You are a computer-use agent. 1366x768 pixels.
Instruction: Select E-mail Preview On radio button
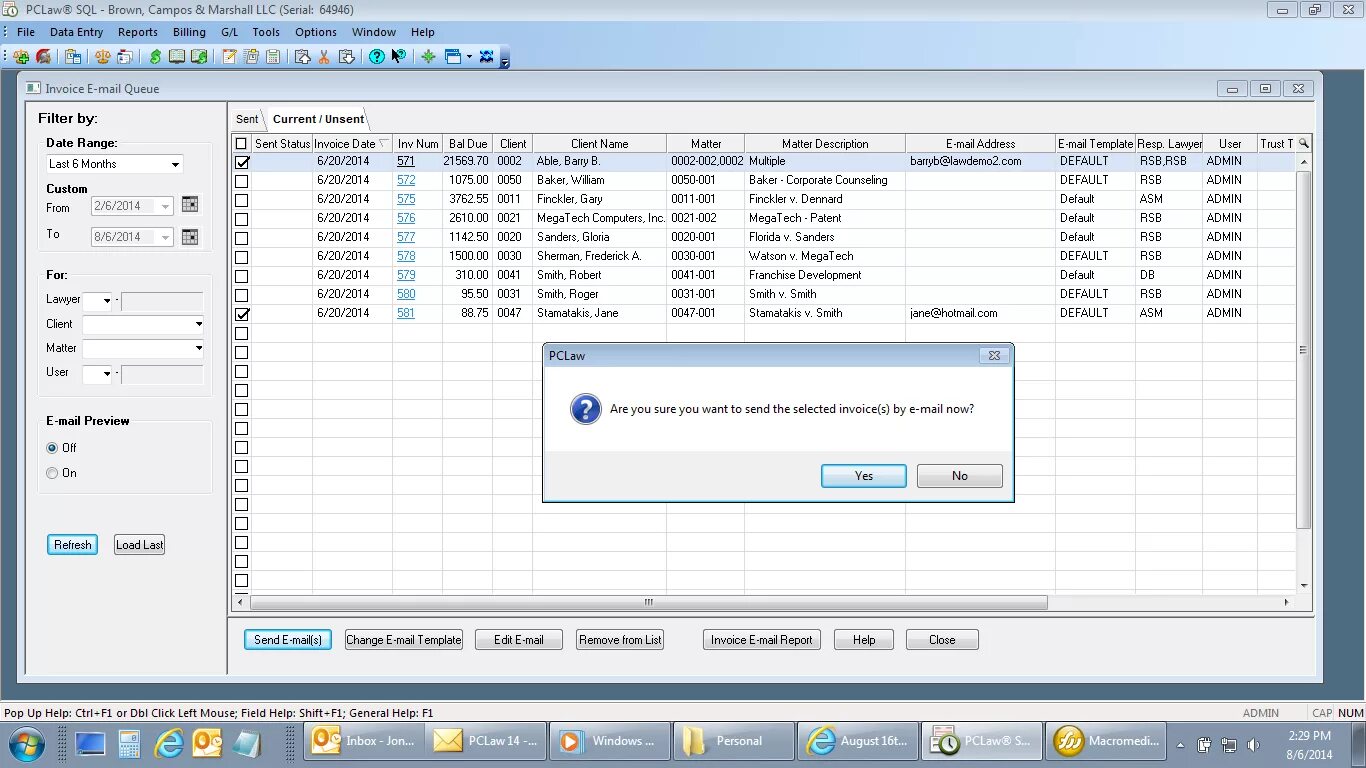52,473
